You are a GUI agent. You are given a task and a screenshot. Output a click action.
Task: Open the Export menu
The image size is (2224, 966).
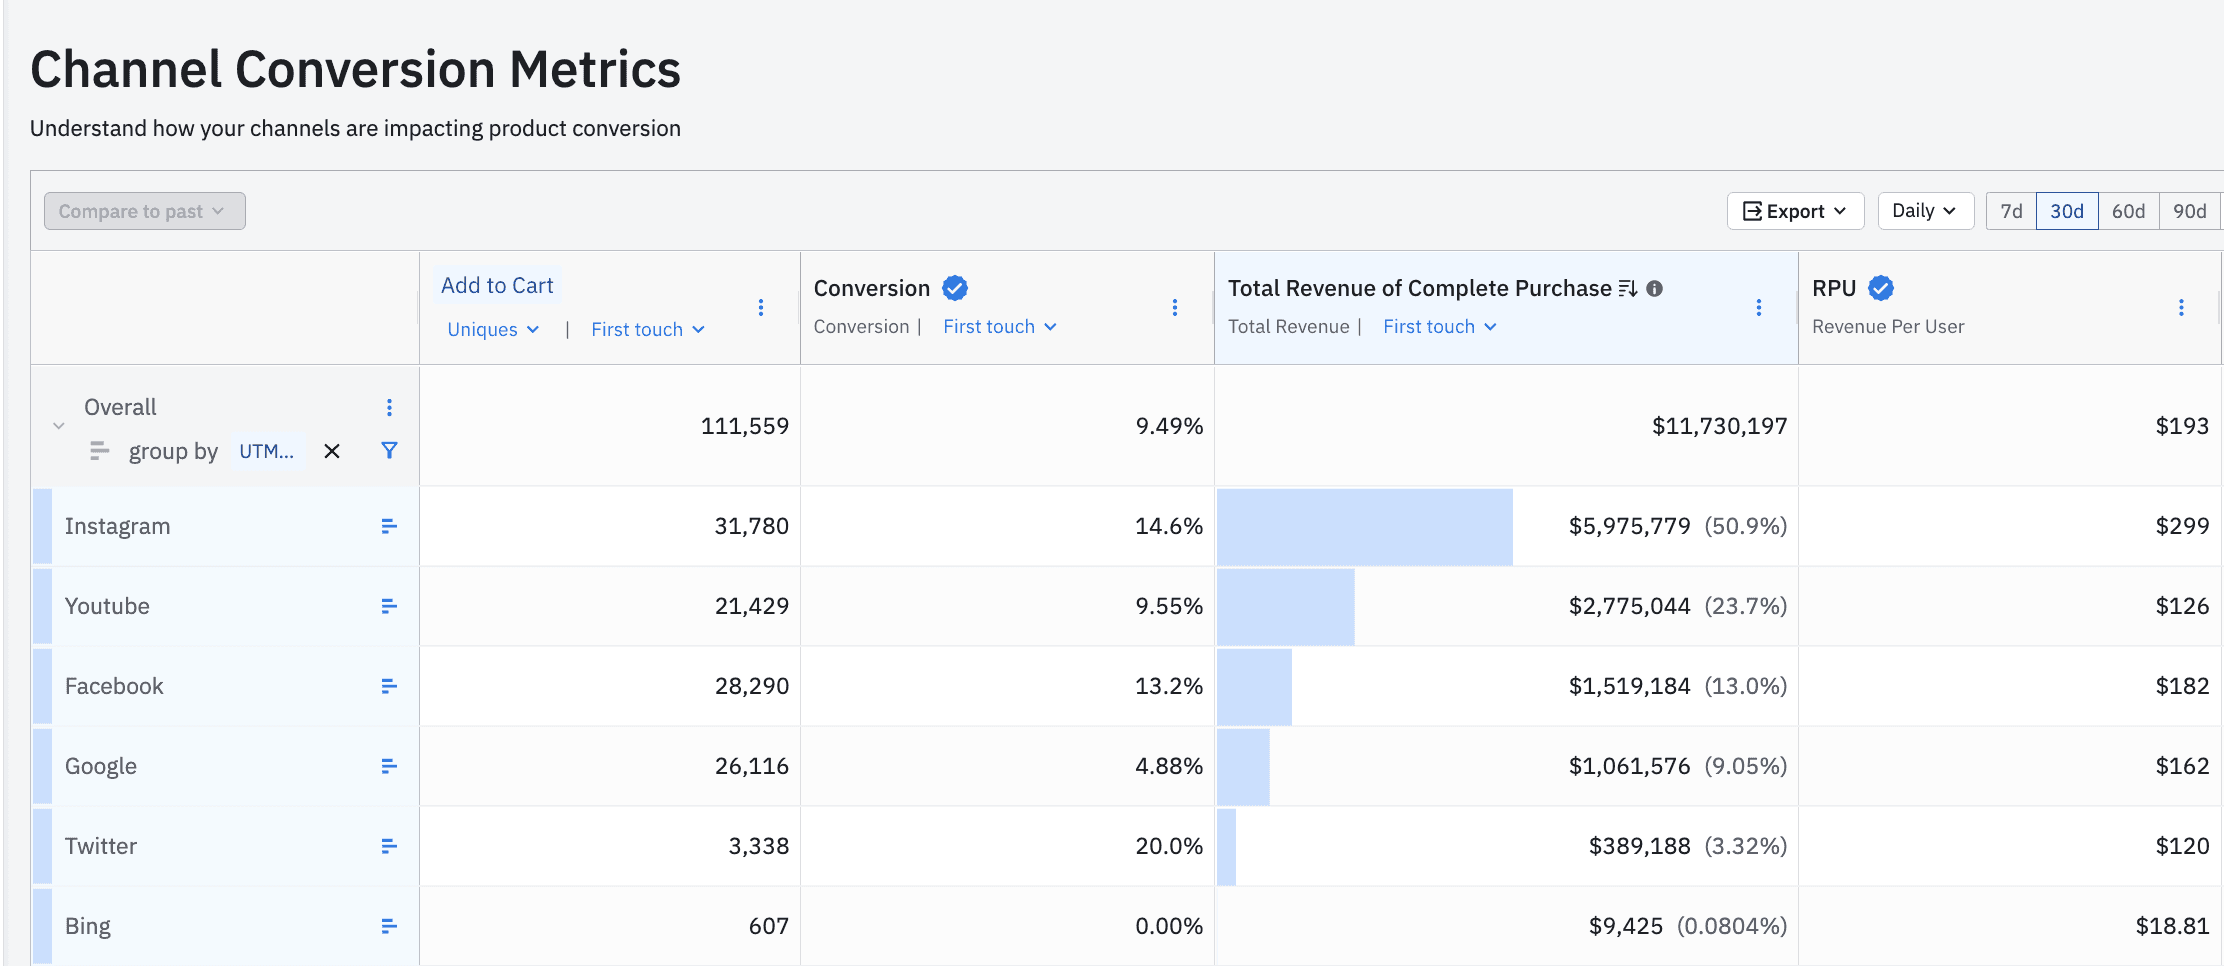[x=1794, y=211]
